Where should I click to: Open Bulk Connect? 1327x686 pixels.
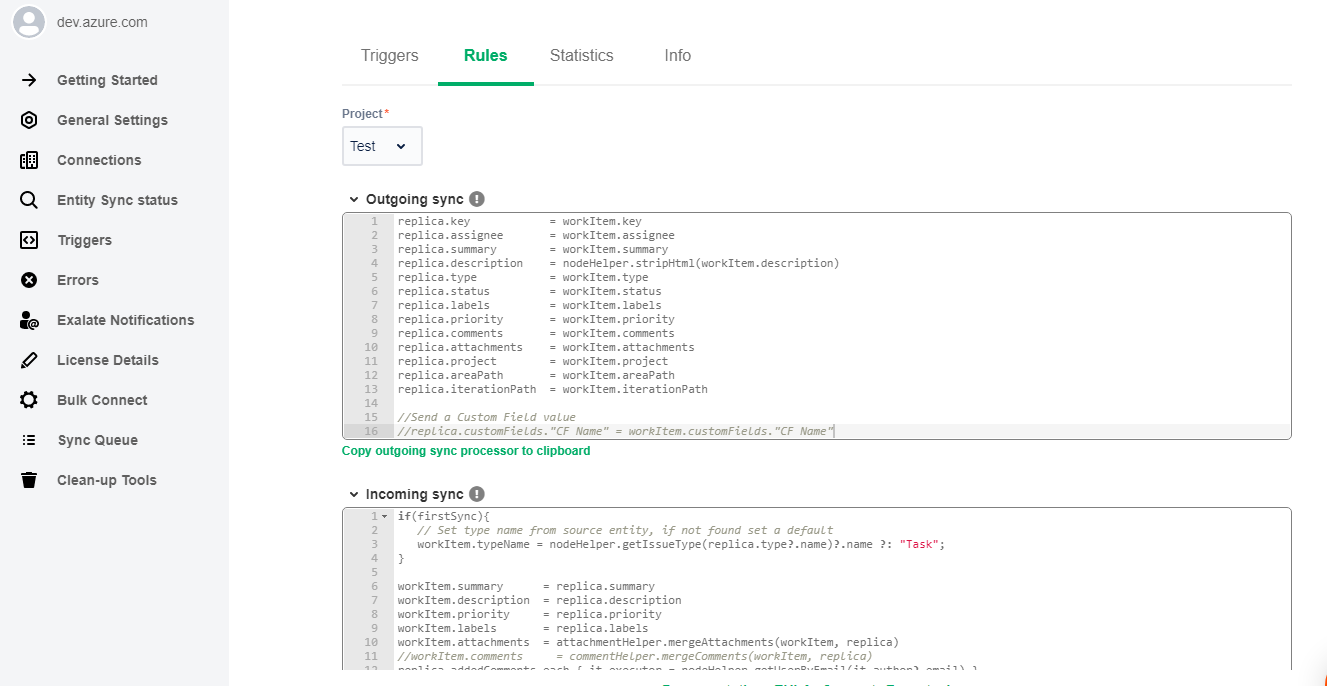click(102, 400)
